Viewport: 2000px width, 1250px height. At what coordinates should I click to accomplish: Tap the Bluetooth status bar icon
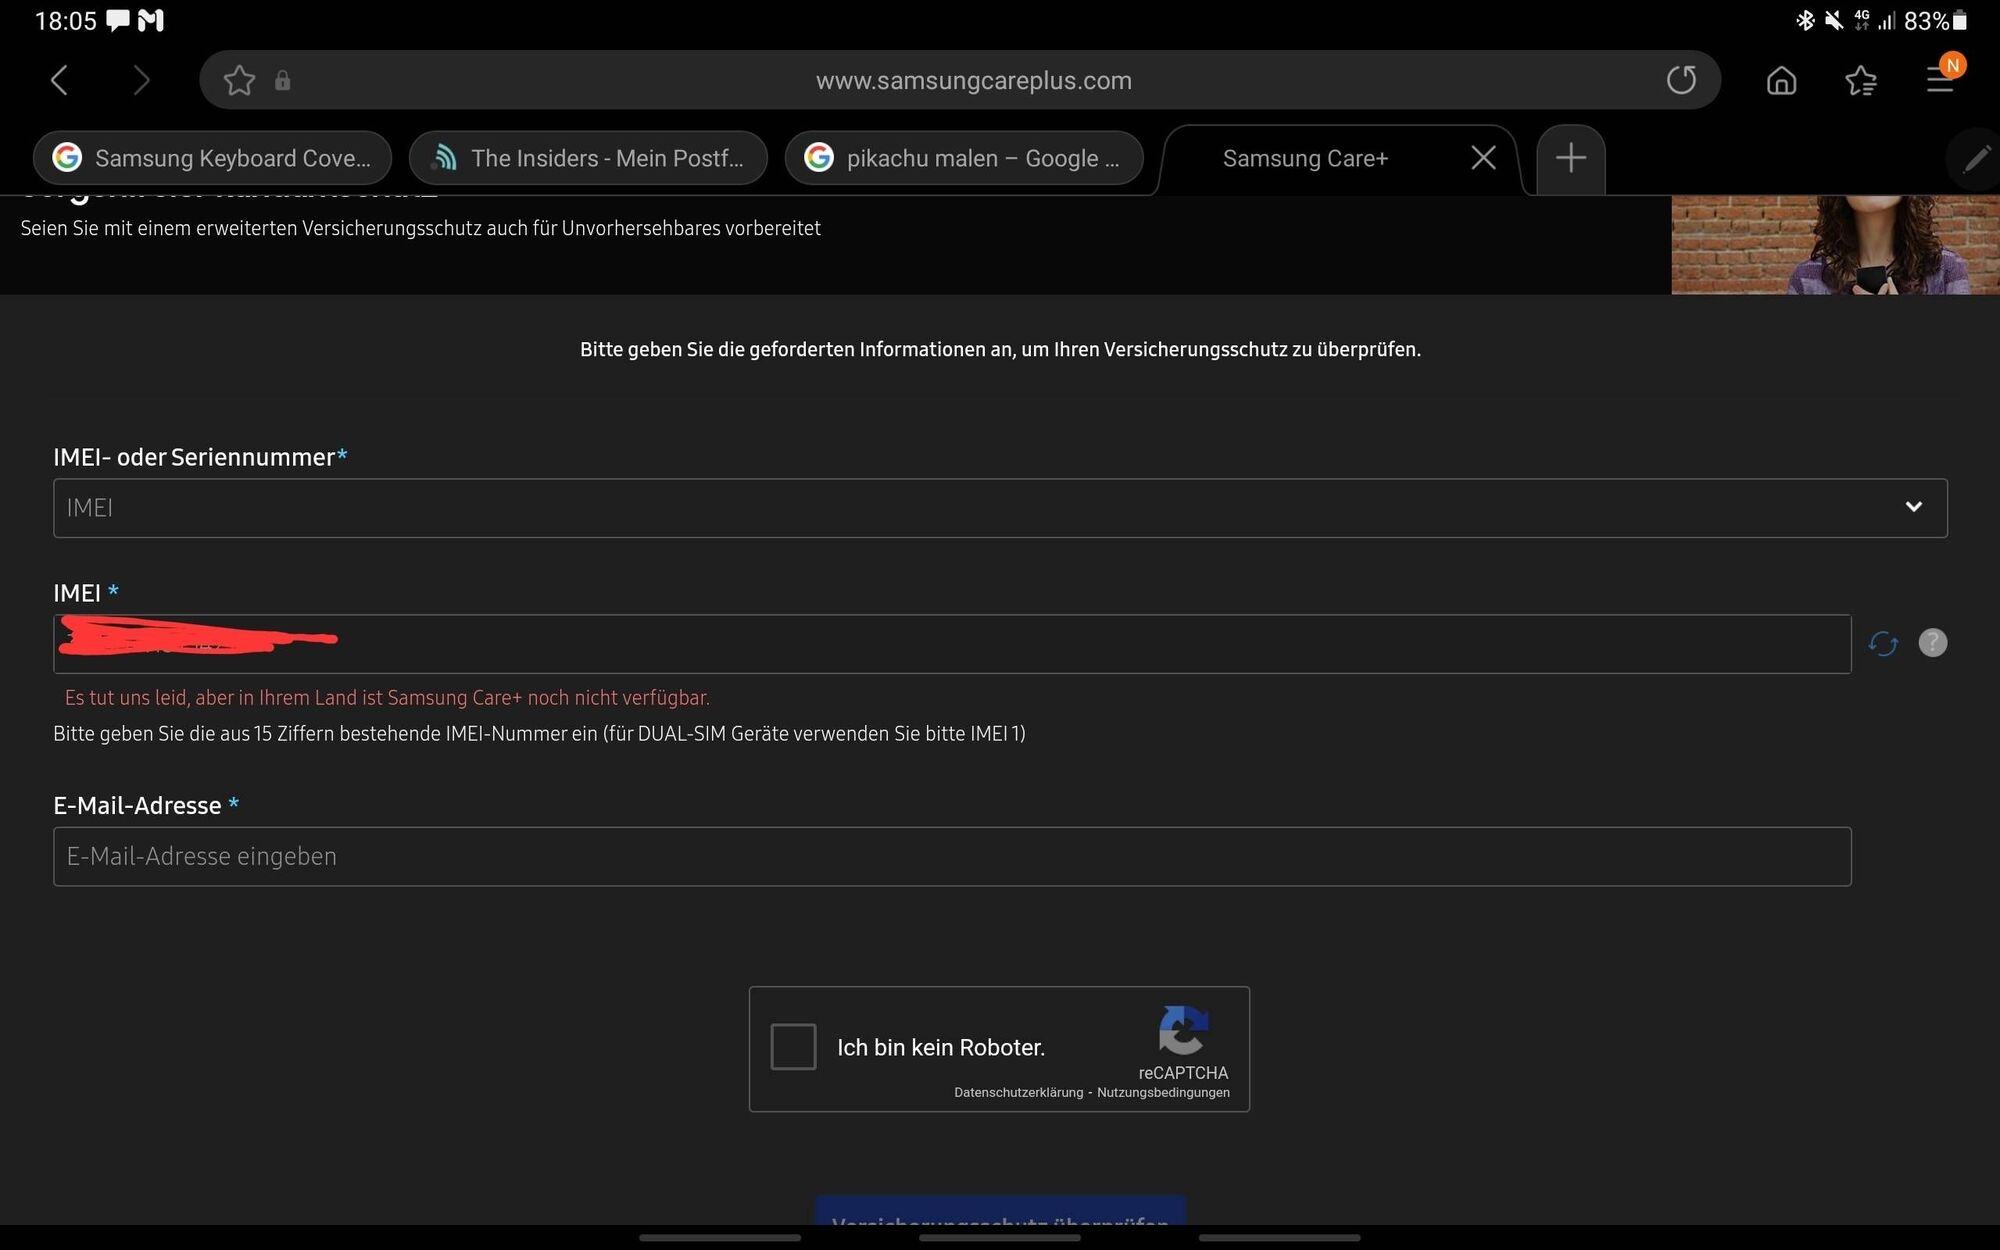coord(1805,20)
